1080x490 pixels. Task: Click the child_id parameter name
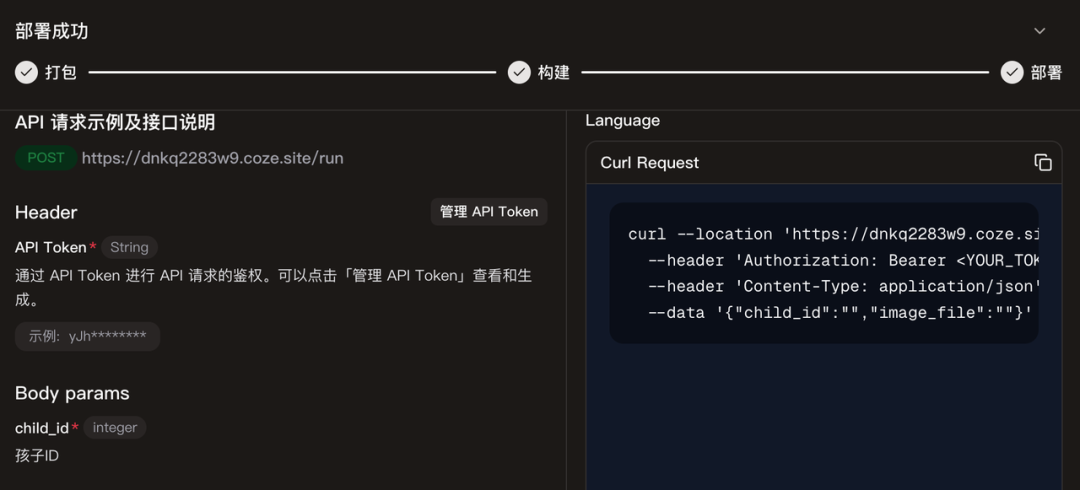[x=42, y=428]
